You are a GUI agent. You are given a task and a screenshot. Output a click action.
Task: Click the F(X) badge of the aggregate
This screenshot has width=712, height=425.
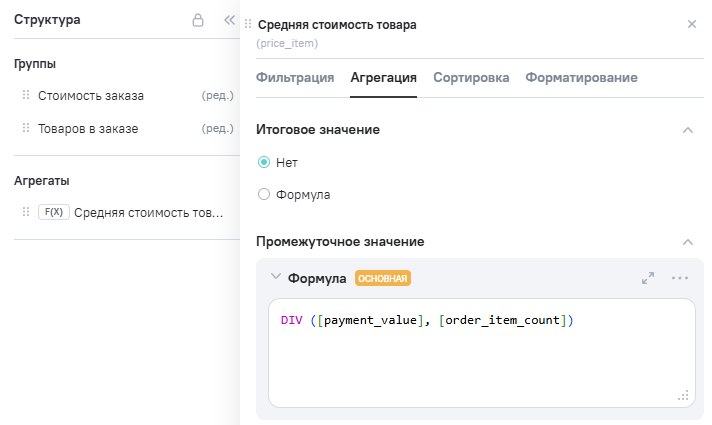[53, 213]
